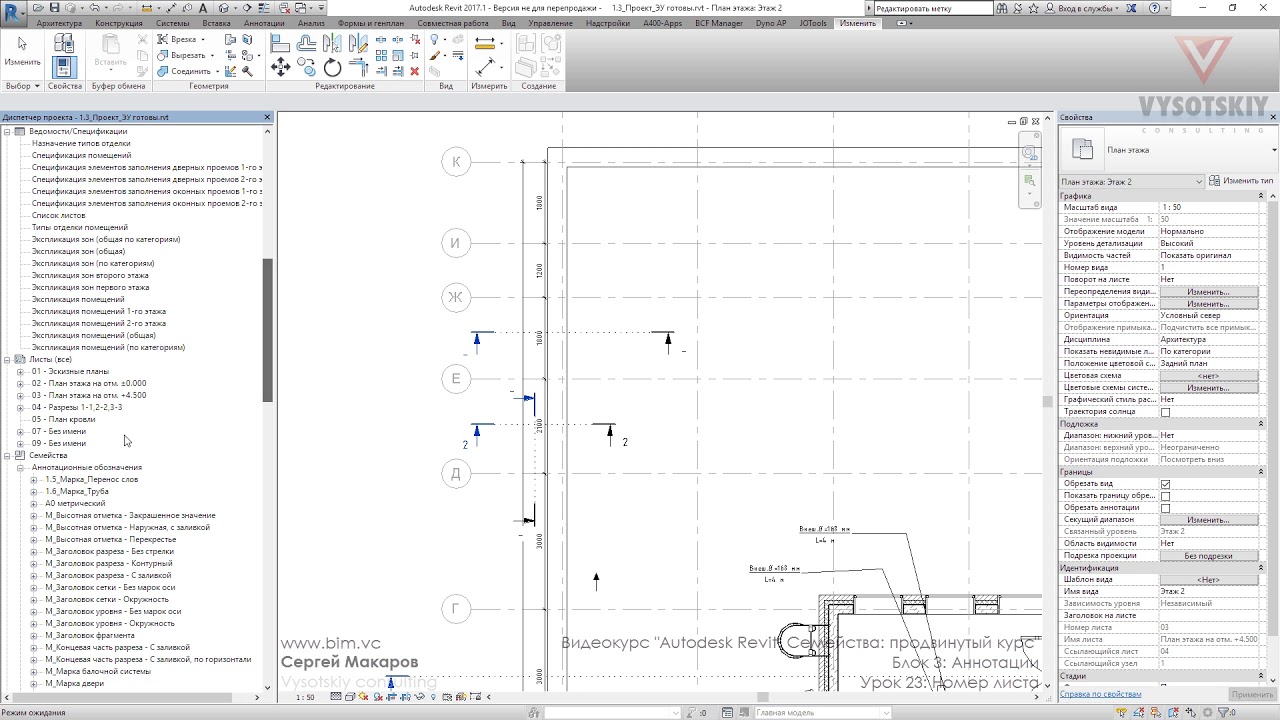Open the Type Properties icon in the ribbon

(64, 43)
